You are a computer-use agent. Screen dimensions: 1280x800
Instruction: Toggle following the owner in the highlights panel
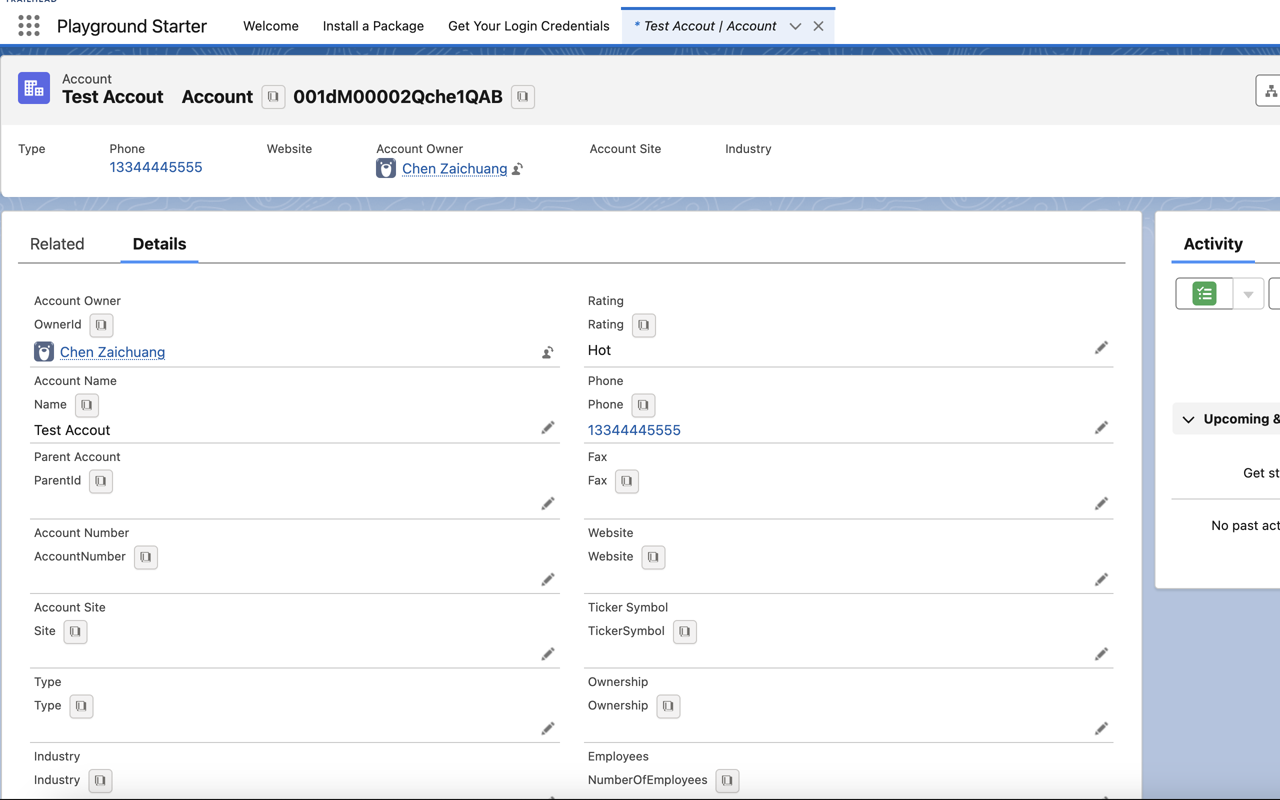[516, 169]
